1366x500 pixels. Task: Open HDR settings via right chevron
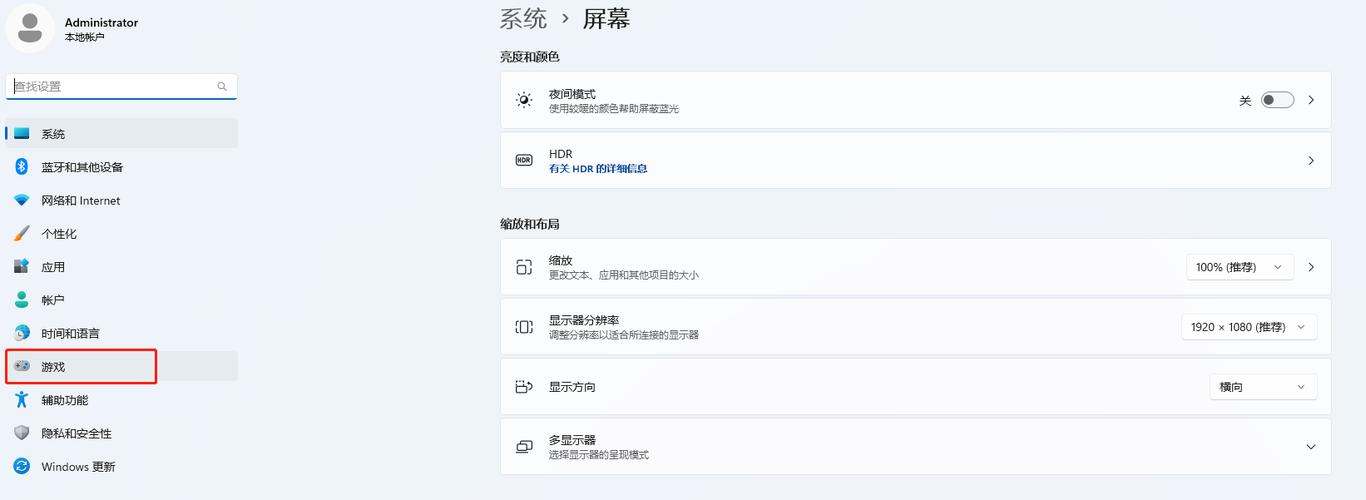coord(1311,160)
